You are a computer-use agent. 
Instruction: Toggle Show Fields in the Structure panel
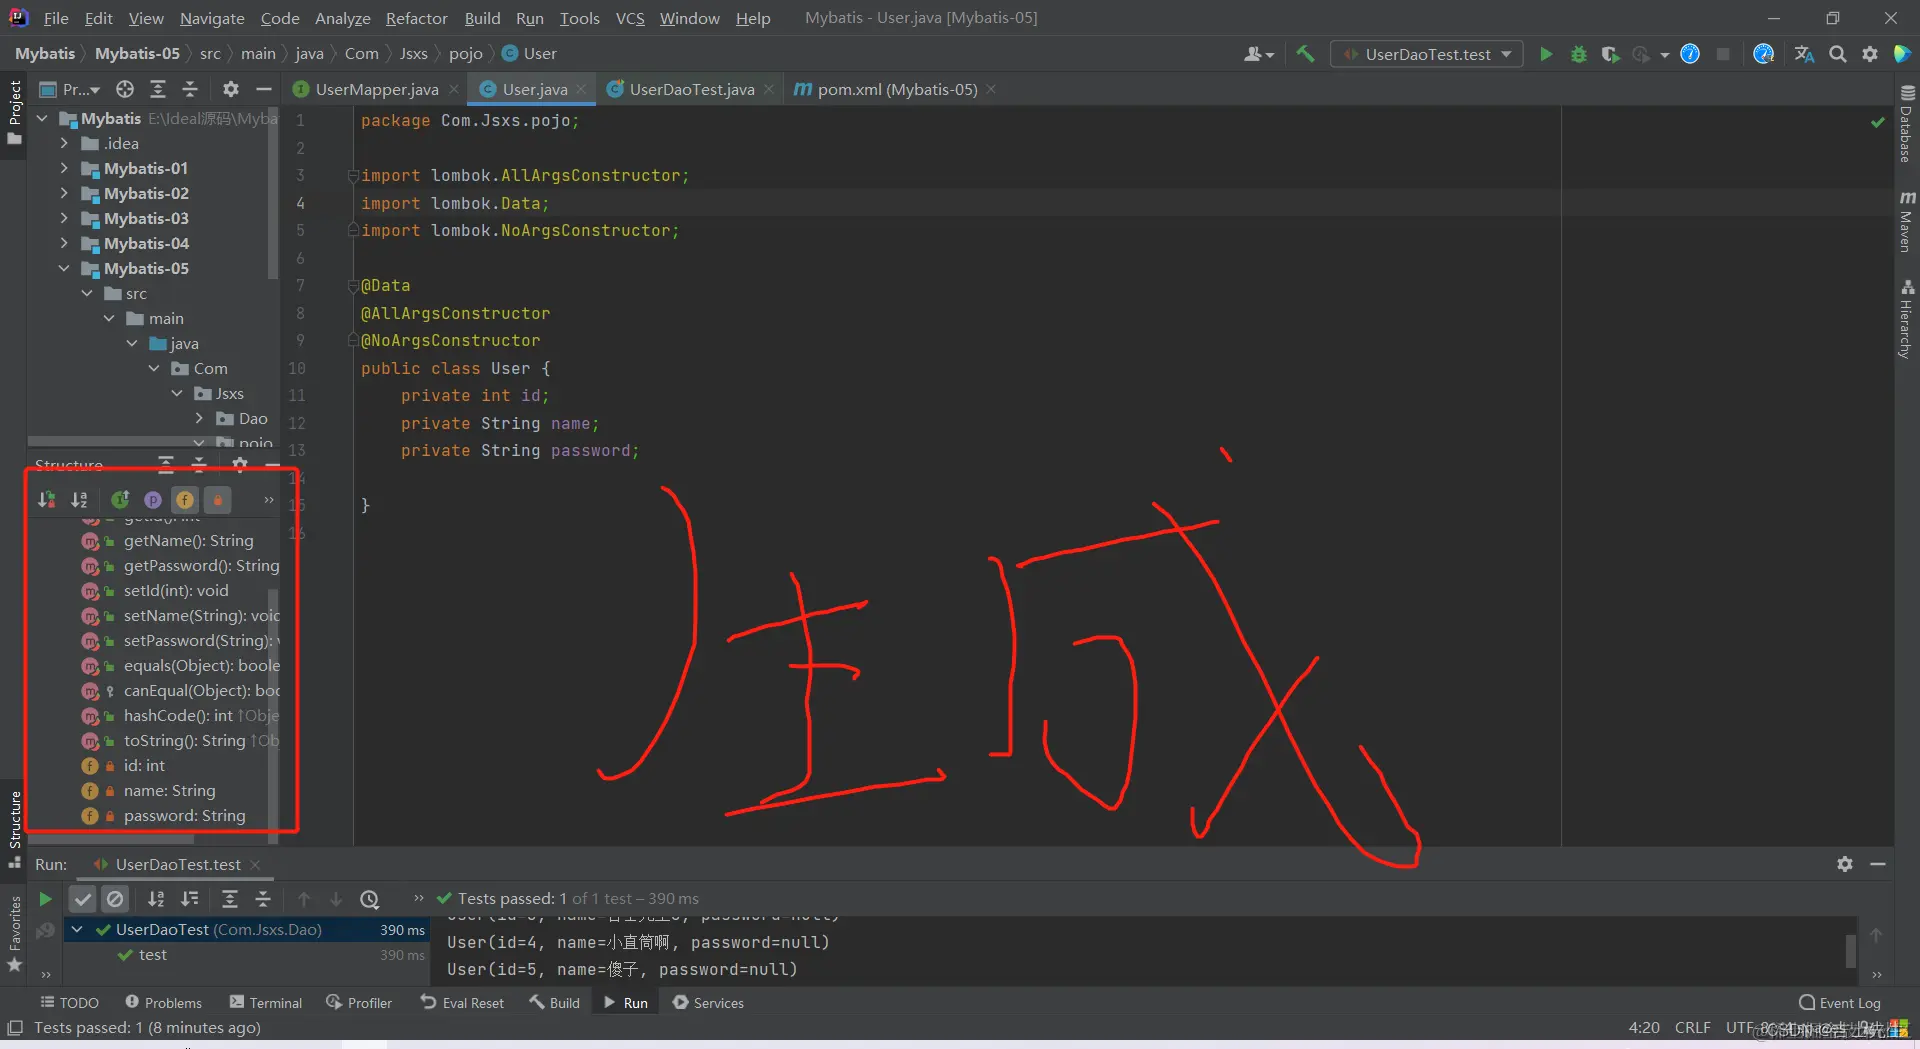(185, 500)
